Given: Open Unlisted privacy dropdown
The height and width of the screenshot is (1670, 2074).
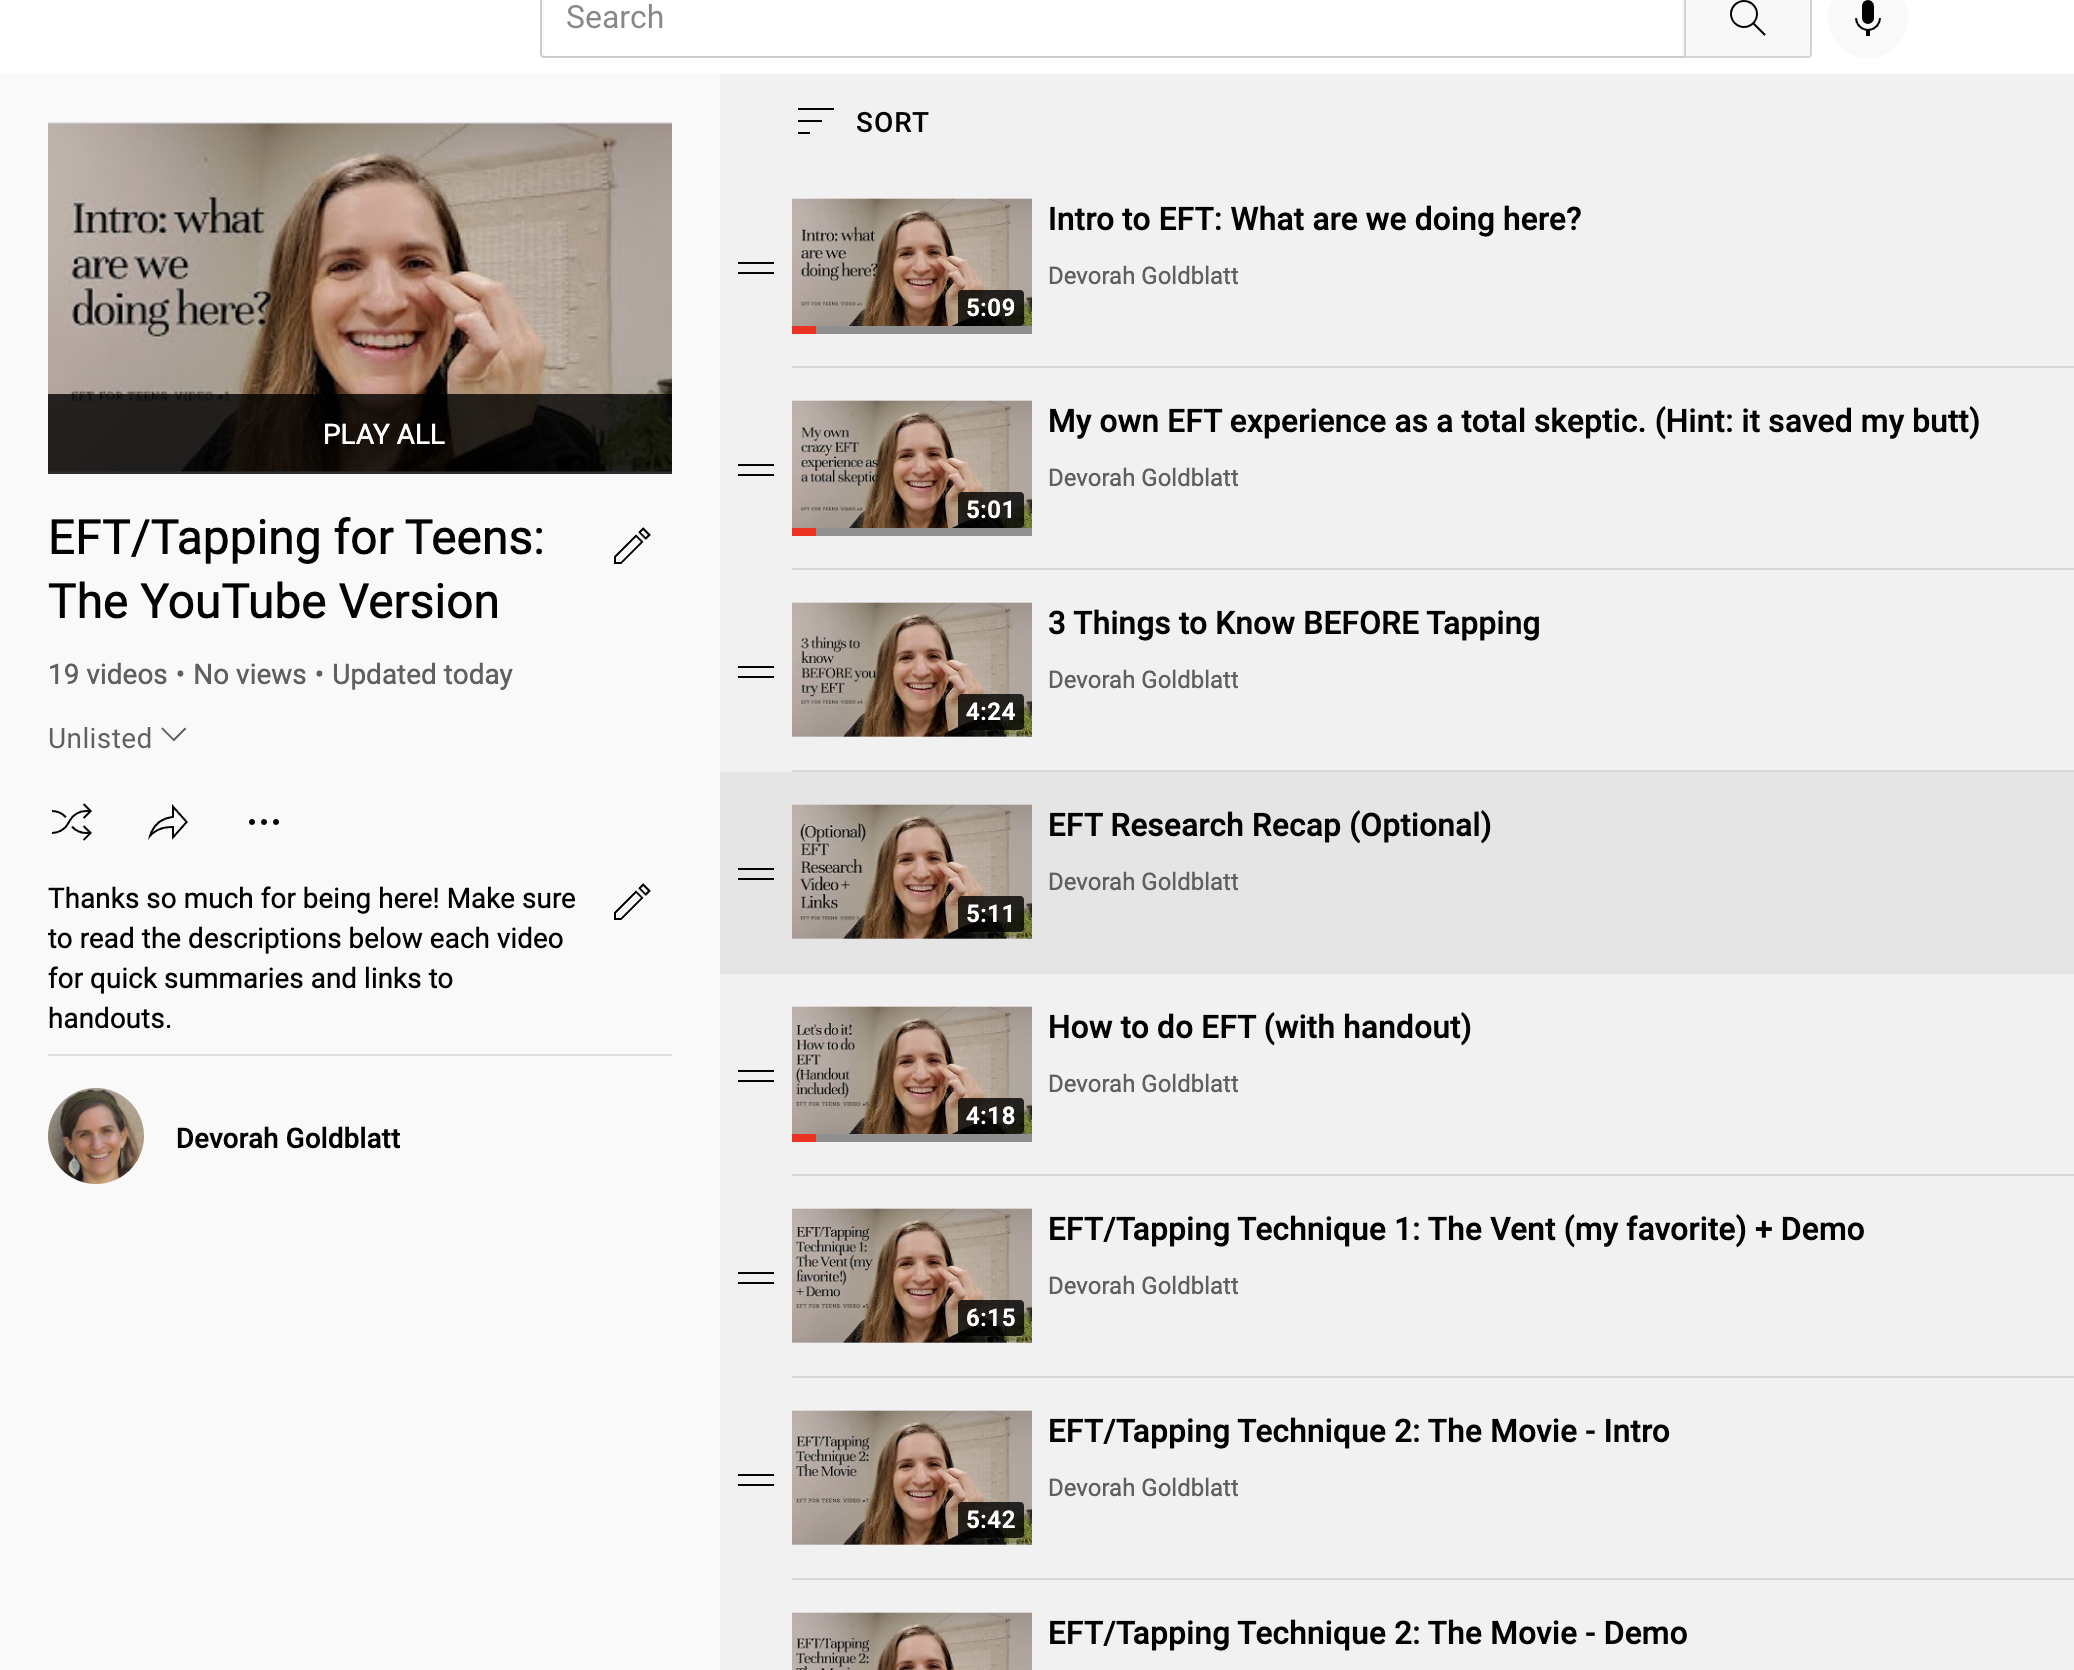Looking at the screenshot, I should coord(118,738).
